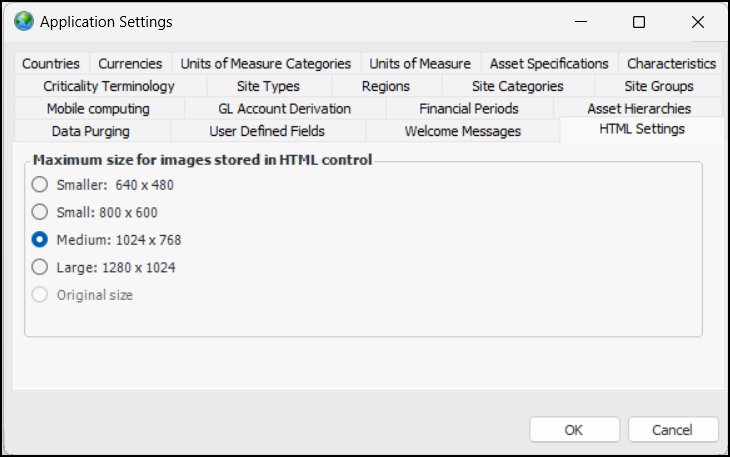Screen dimensions: 730x457
Task: Pick the Large 1280 x 1024 option
Action: [x=40, y=267]
